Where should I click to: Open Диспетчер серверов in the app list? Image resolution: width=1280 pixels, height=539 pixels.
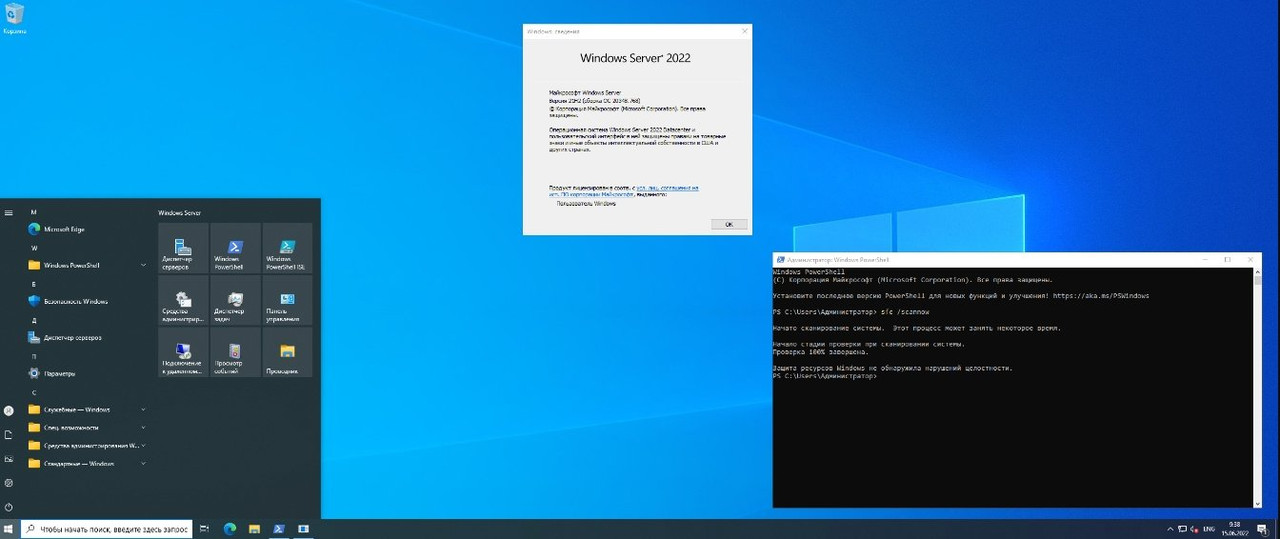point(88,337)
